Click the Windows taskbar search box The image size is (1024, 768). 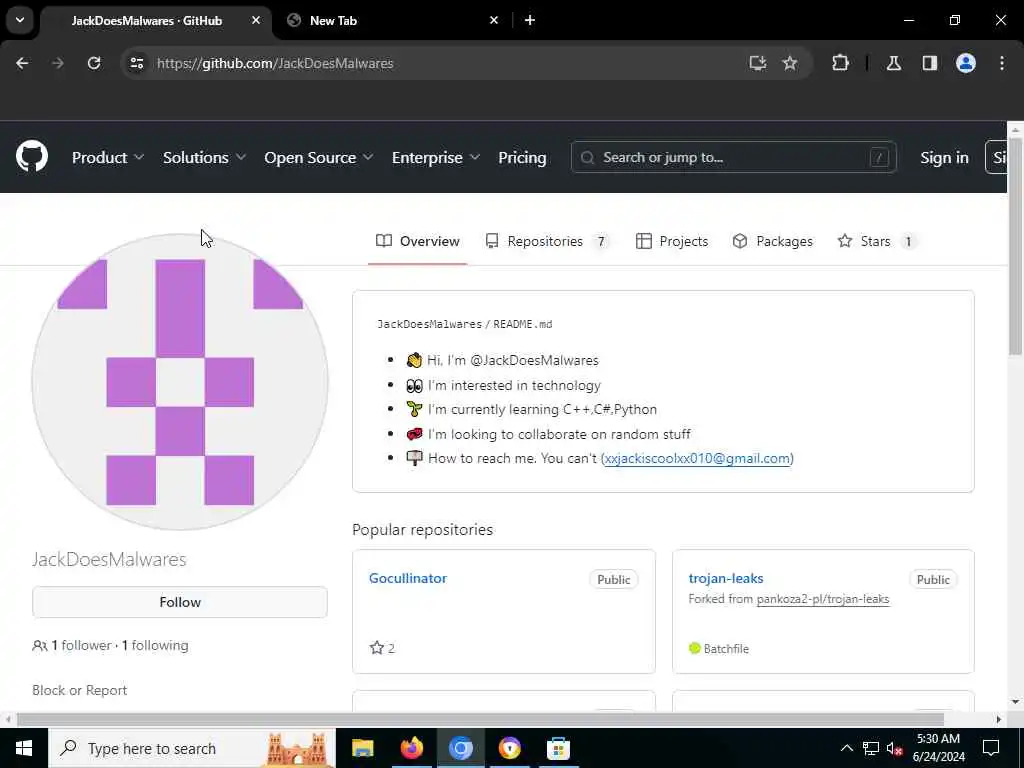click(192, 748)
